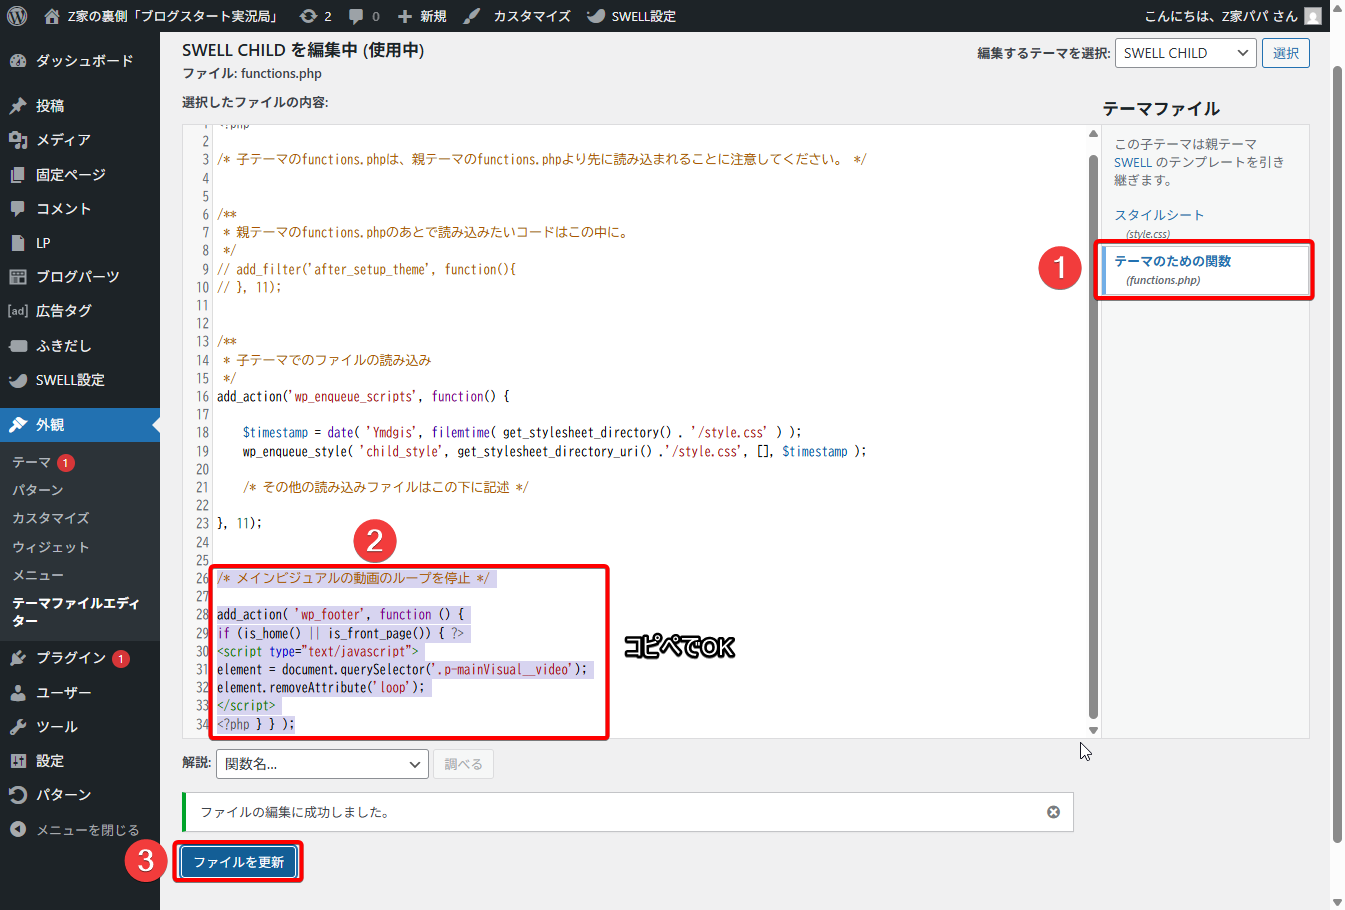1345x910 pixels.
Task: Click the 固定ページ page icon
Action: [18, 174]
